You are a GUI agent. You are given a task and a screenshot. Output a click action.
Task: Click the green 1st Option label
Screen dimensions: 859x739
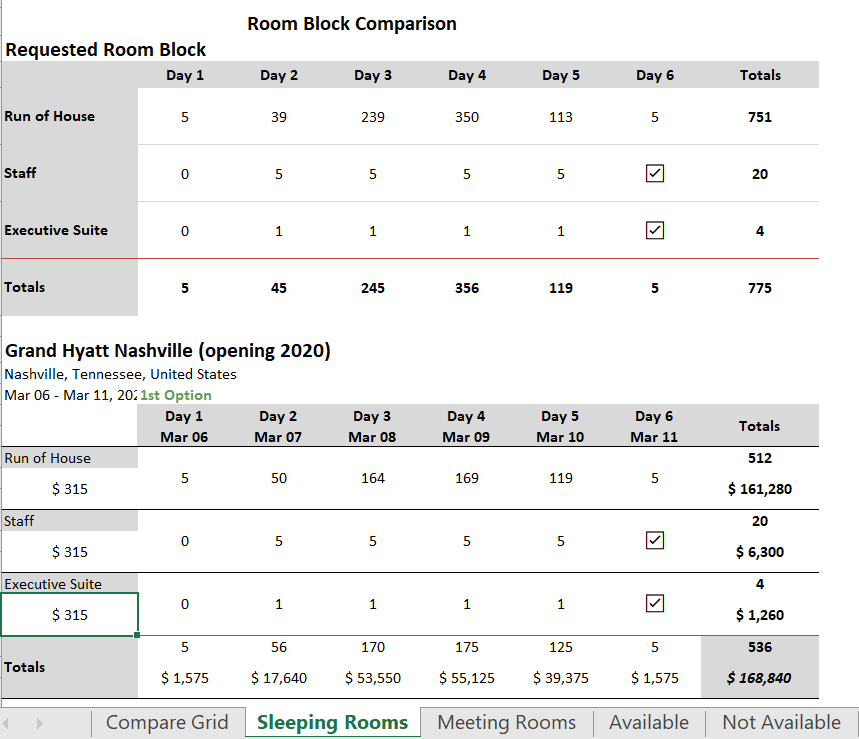pyautogui.click(x=176, y=395)
